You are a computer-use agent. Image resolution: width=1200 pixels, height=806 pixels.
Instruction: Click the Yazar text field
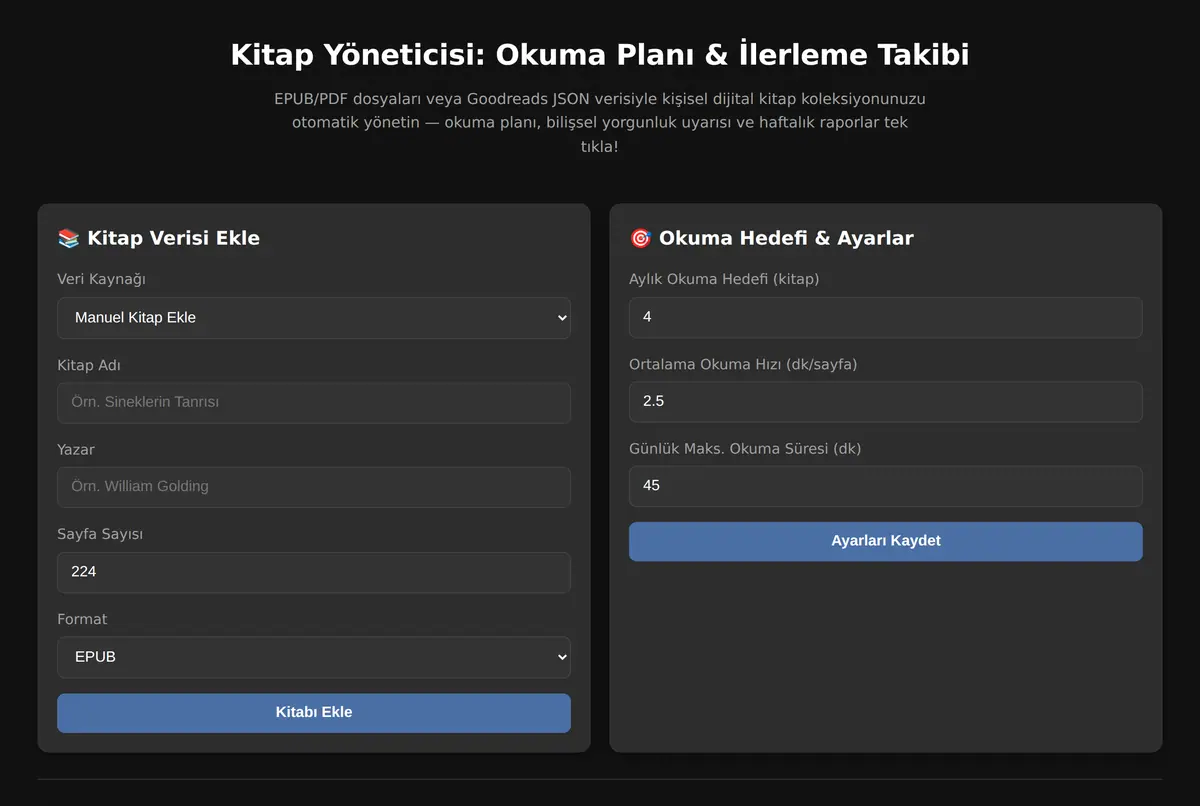314,487
